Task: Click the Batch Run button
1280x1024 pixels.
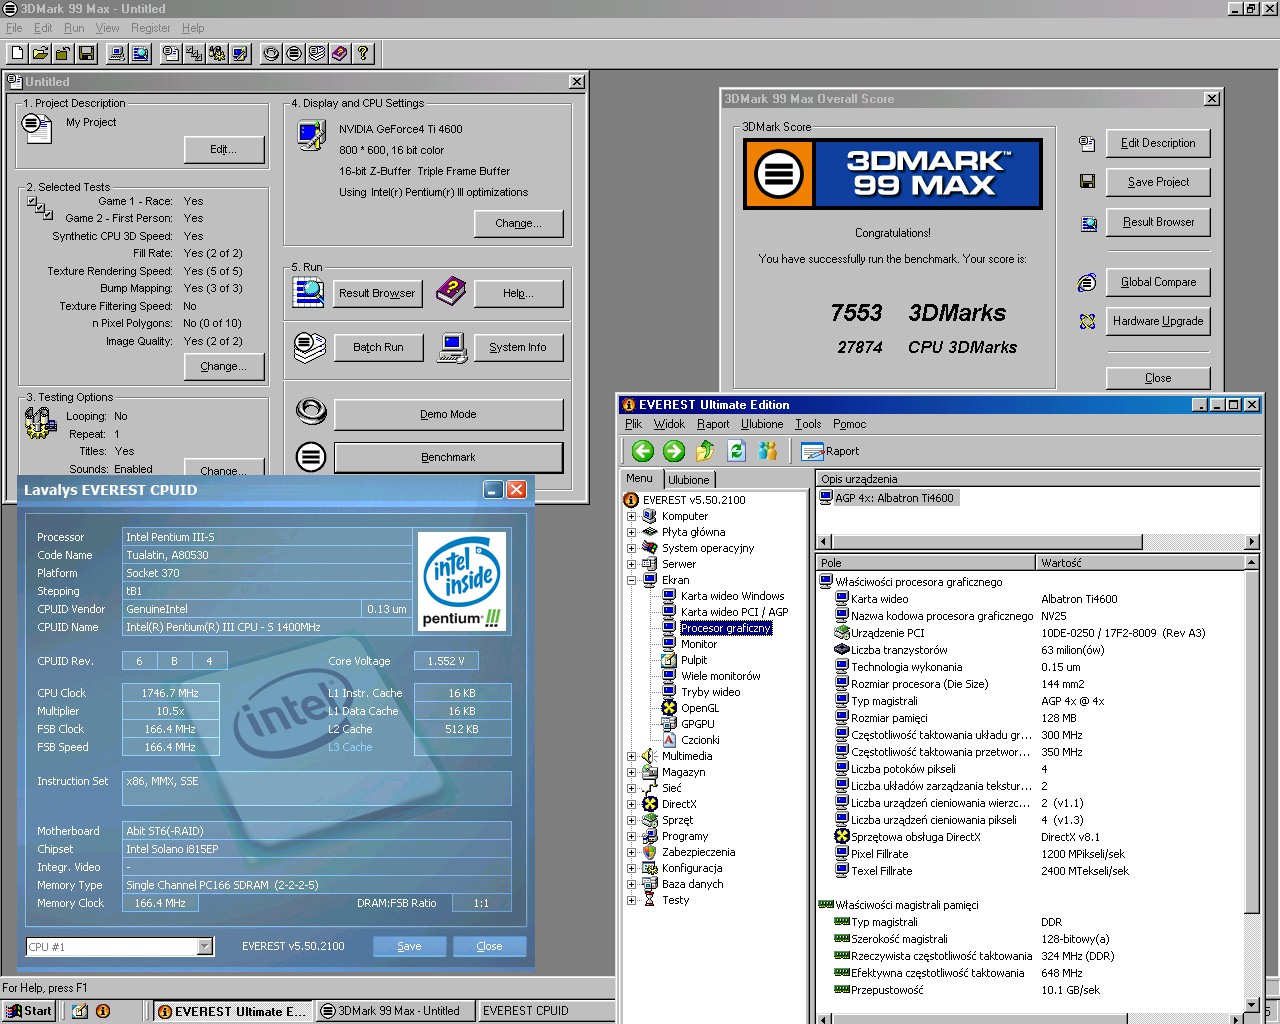Action: click(378, 348)
